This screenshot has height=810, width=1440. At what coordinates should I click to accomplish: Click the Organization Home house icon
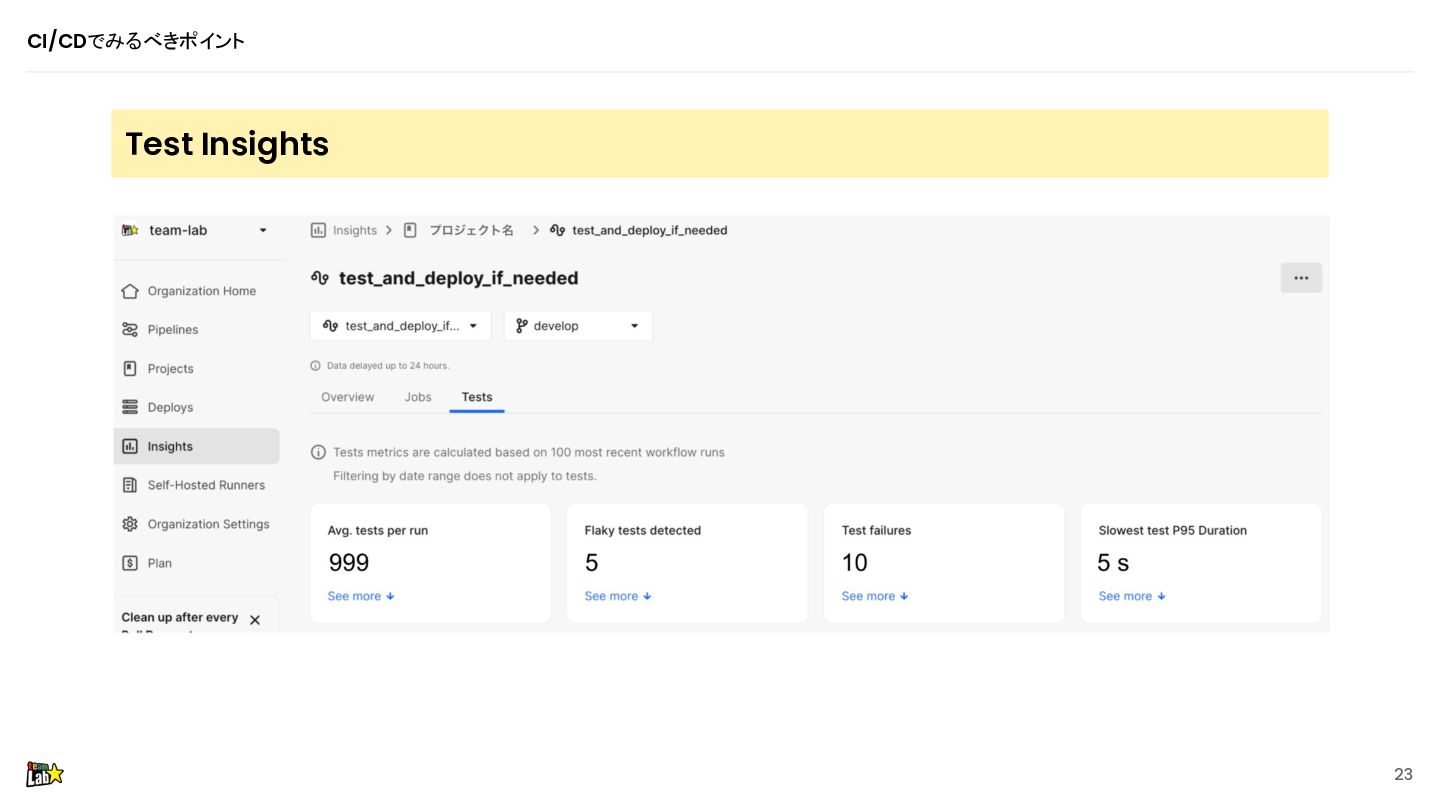click(130, 291)
